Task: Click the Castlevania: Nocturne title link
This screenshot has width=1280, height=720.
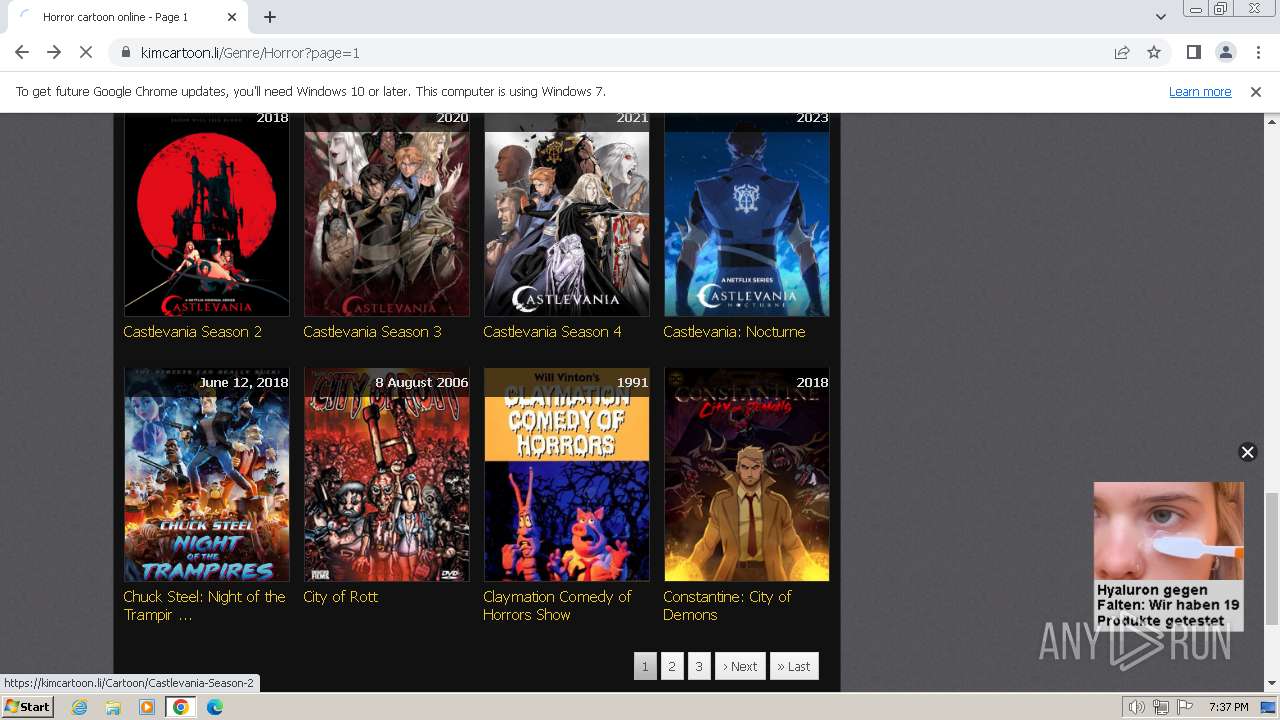Action: coord(734,332)
